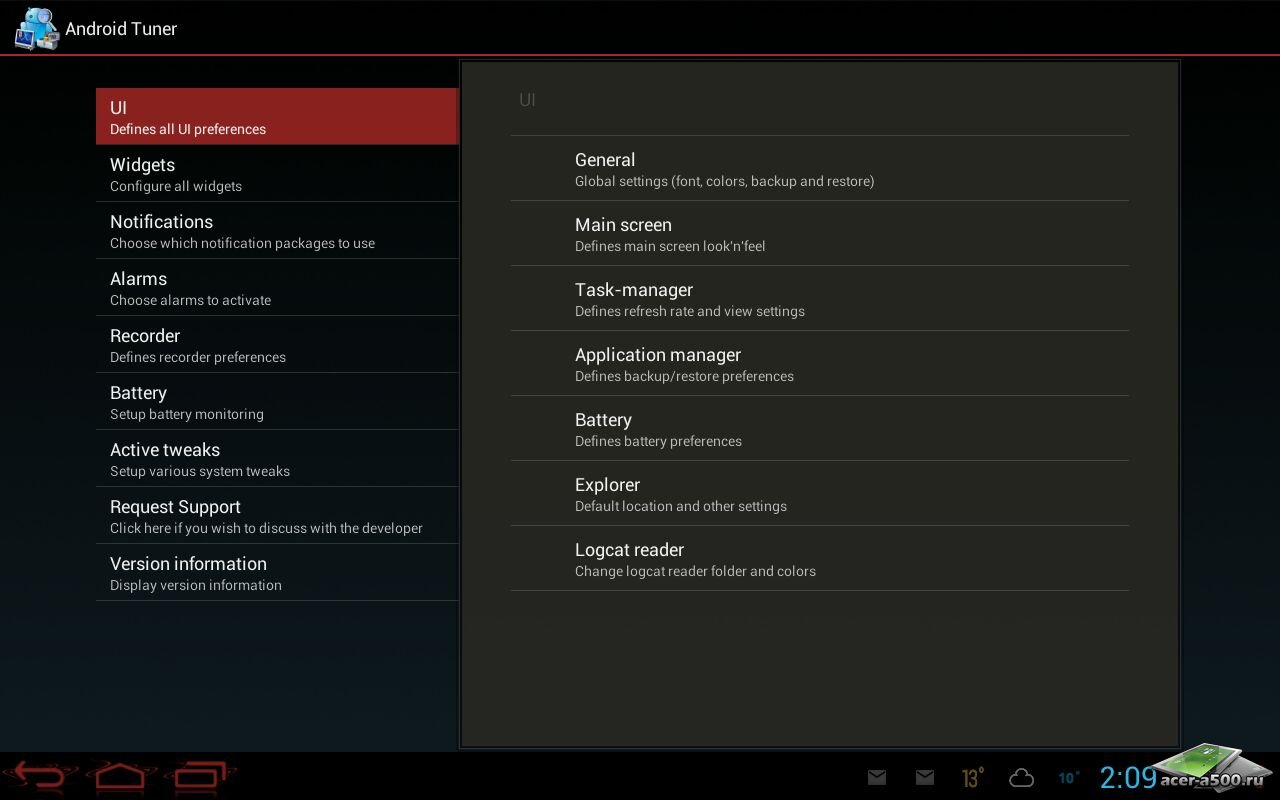Tap the Android Tuner app icon
Image resolution: width=1280 pixels, height=800 pixels.
[36, 28]
